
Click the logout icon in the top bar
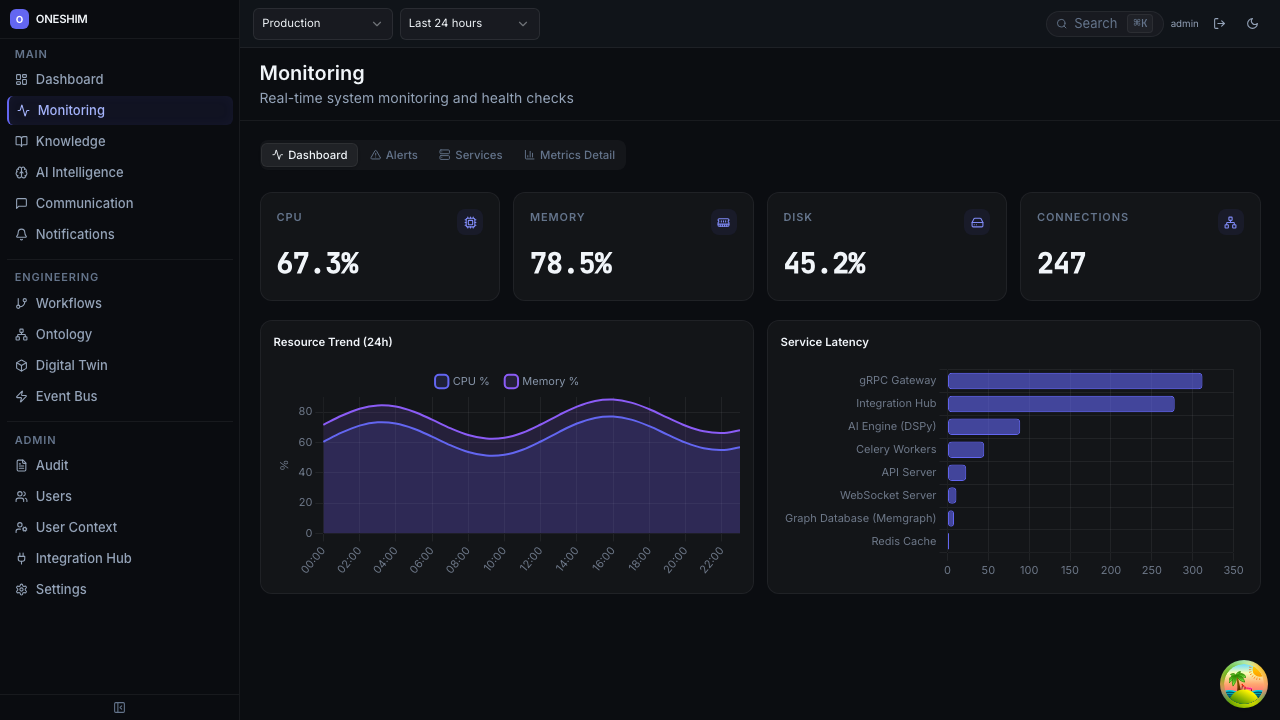click(x=1219, y=23)
